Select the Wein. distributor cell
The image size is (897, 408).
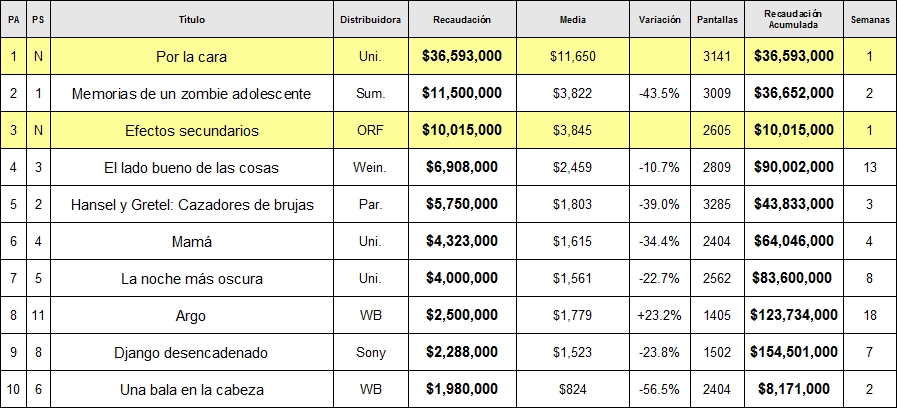[371, 167]
